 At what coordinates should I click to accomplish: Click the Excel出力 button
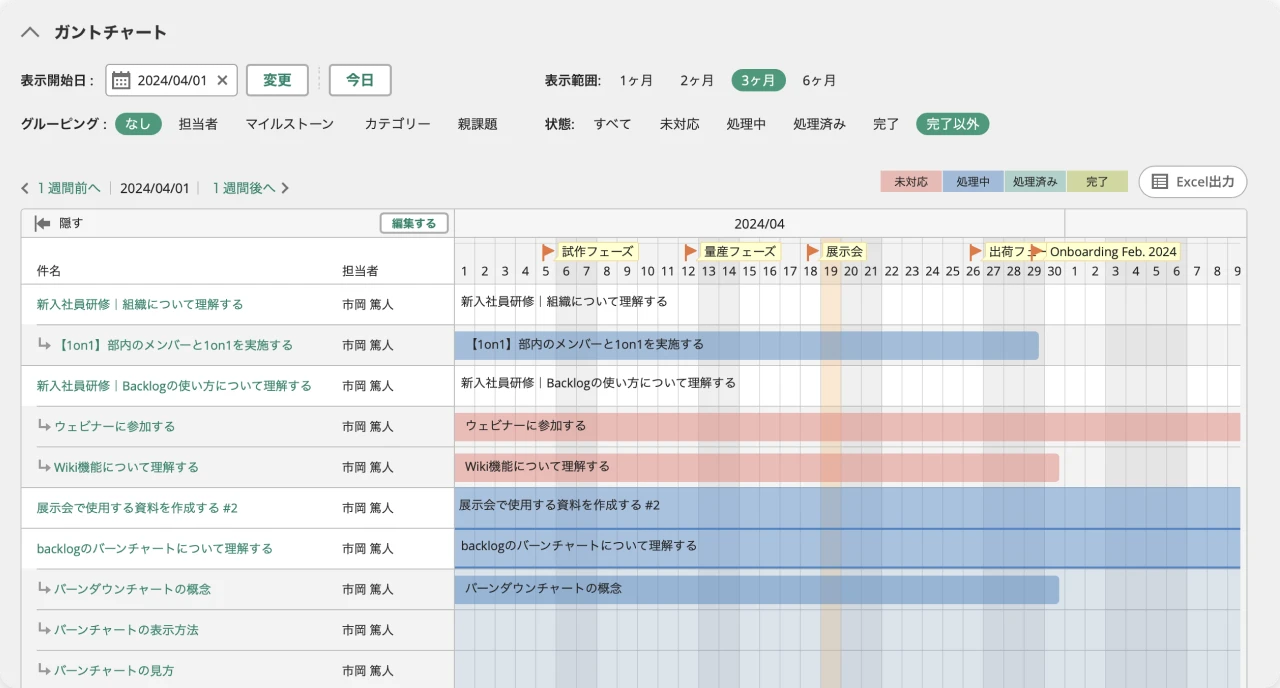coord(1193,182)
